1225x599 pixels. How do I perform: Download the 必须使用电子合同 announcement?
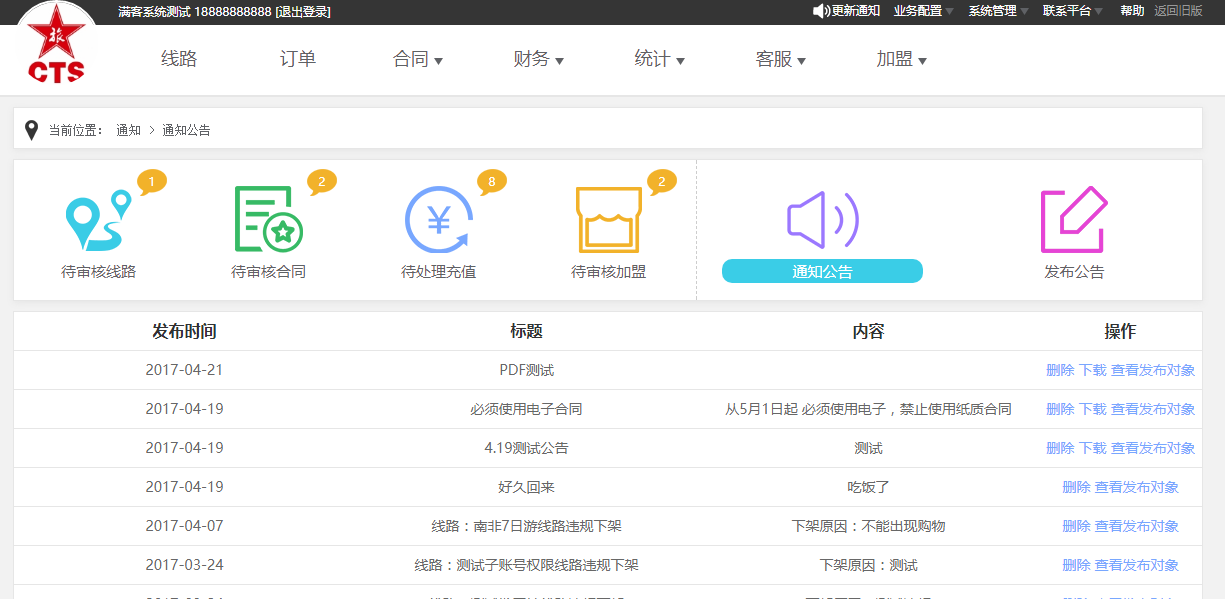(1092, 409)
